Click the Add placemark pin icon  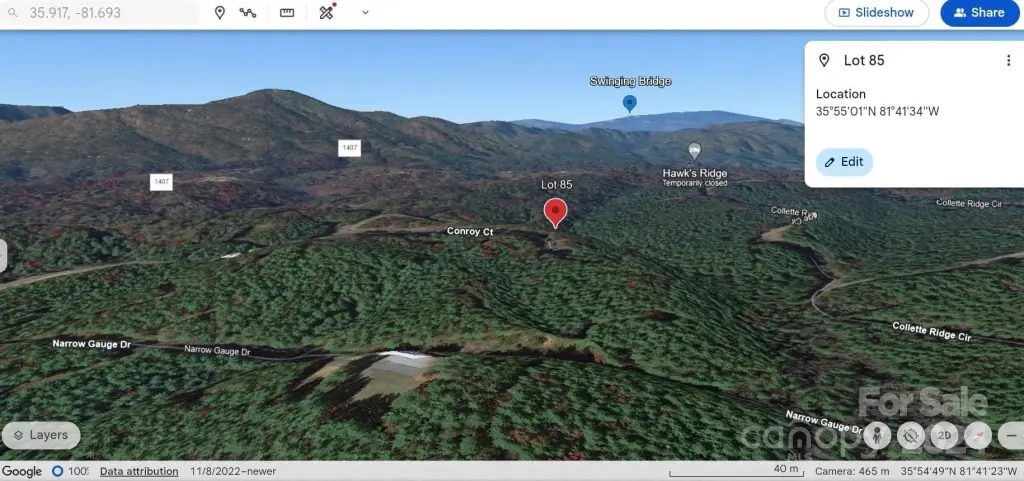click(x=220, y=13)
